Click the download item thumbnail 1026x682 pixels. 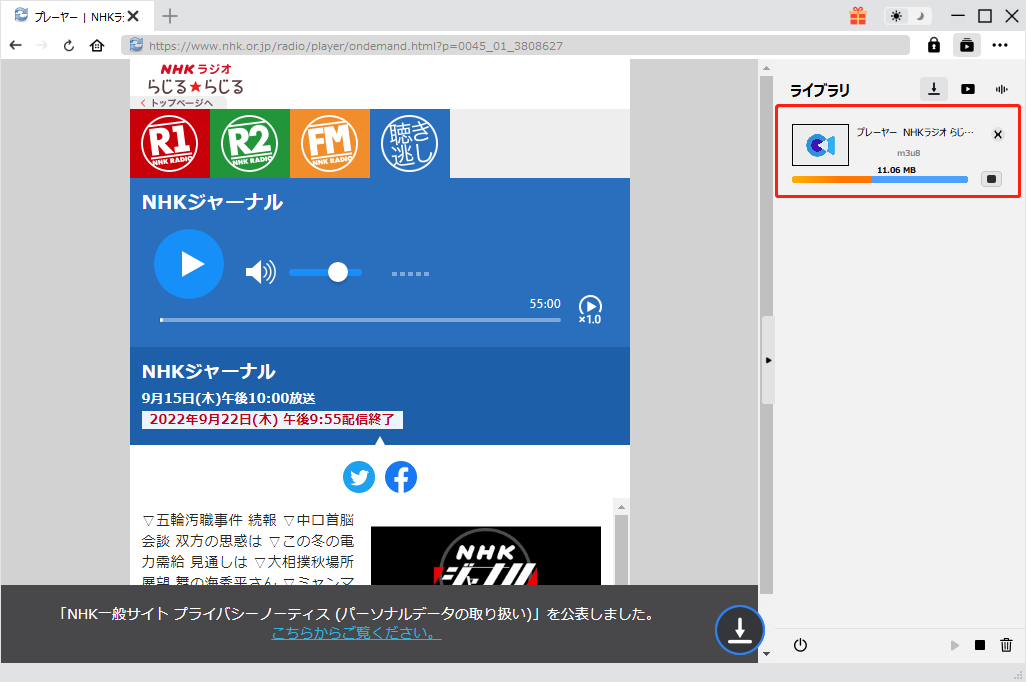click(820, 145)
